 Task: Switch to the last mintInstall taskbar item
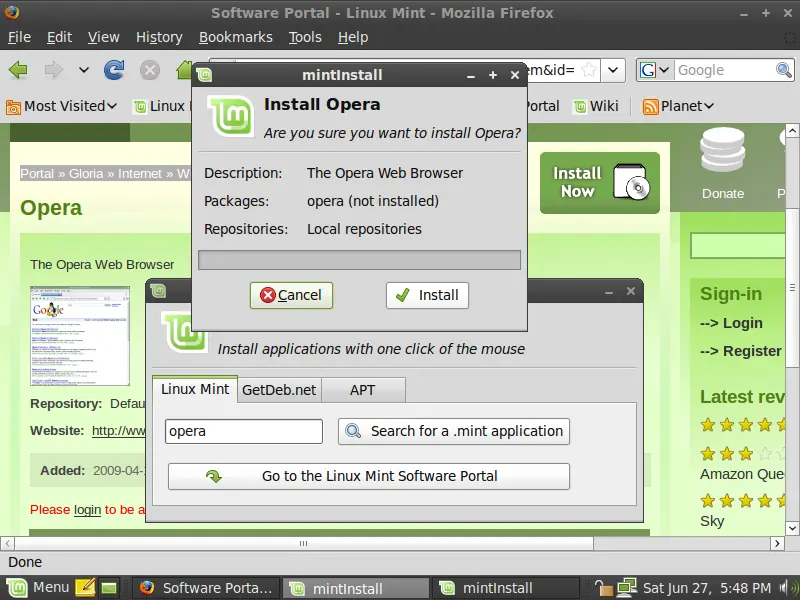click(505, 588)
